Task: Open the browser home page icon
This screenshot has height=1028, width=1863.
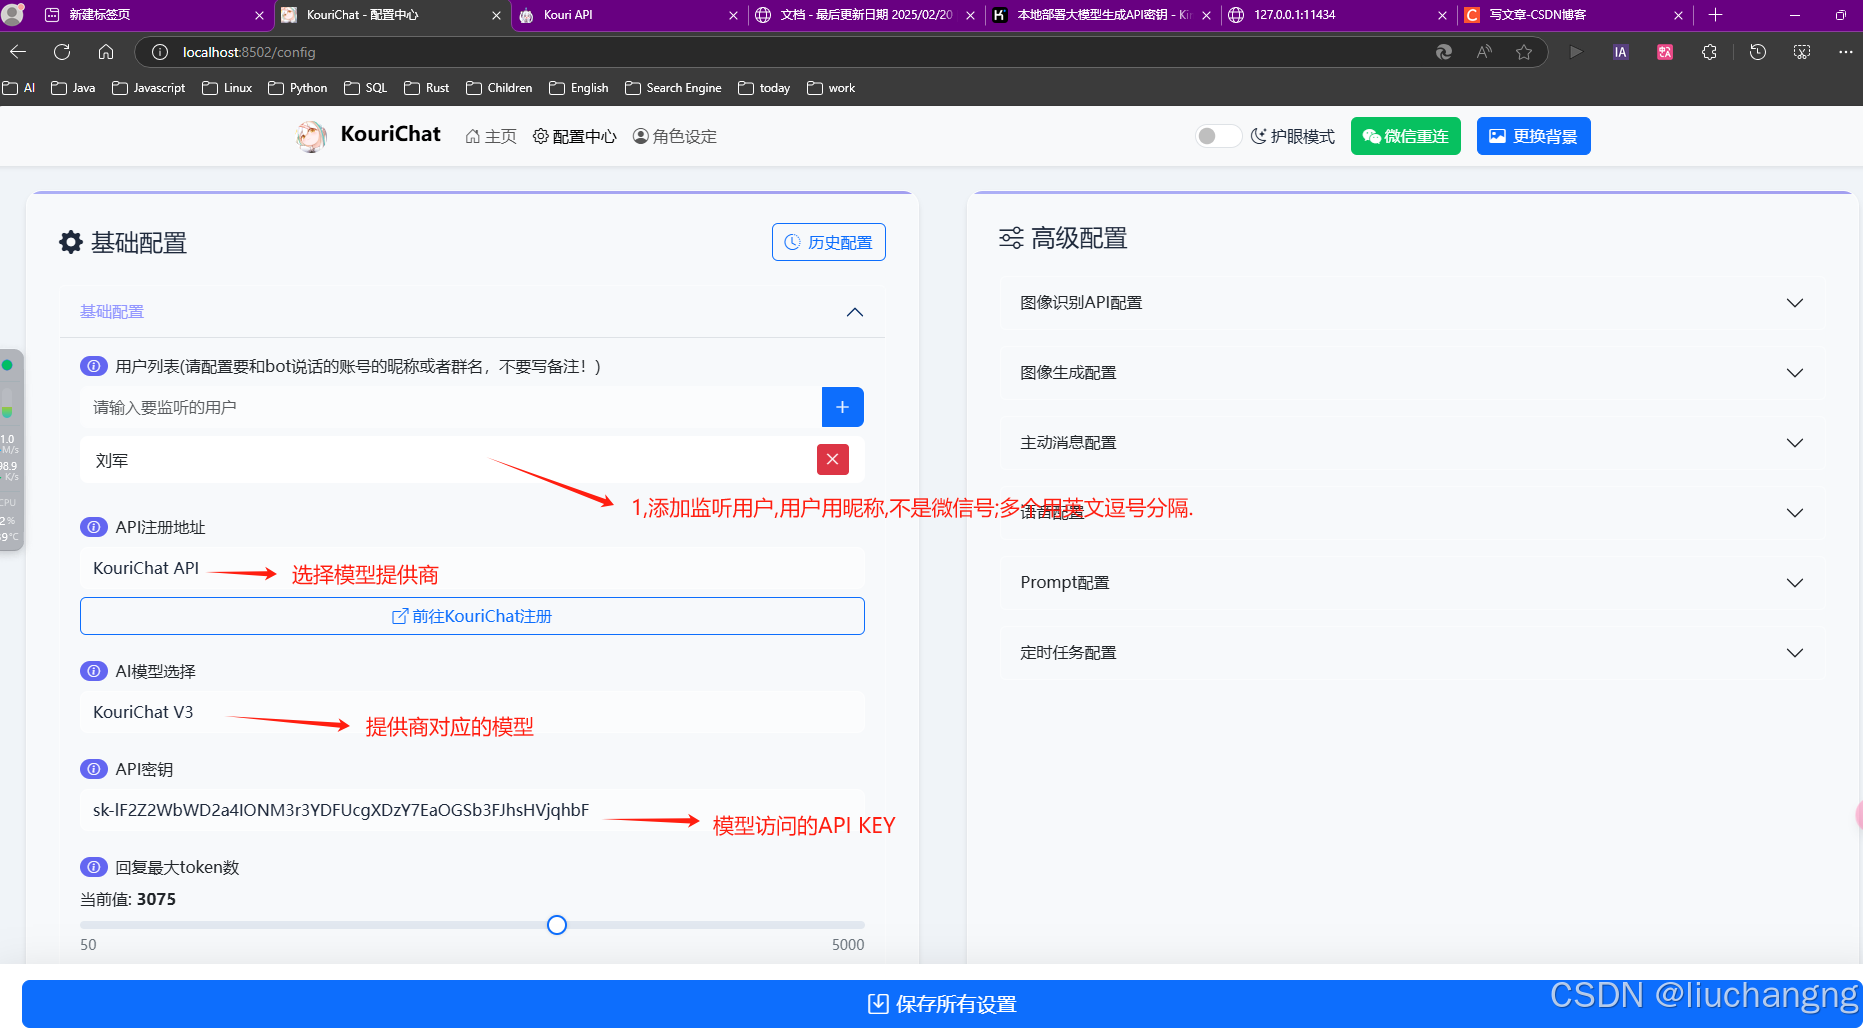Action: [x=106, y=52]
